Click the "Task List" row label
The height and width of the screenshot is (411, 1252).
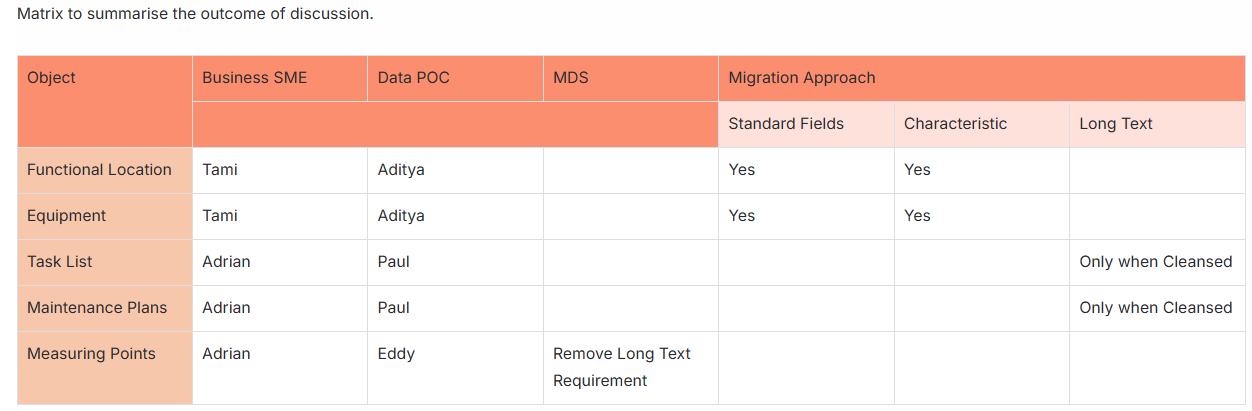click(x=59, y=262)
